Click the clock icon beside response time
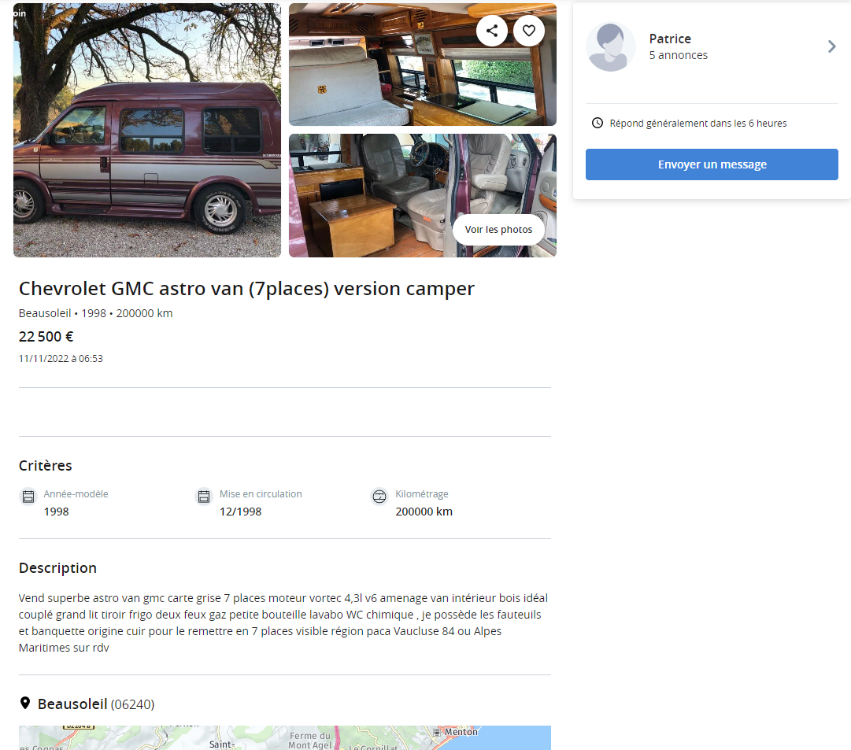851x750 pixels. (597, 123)
